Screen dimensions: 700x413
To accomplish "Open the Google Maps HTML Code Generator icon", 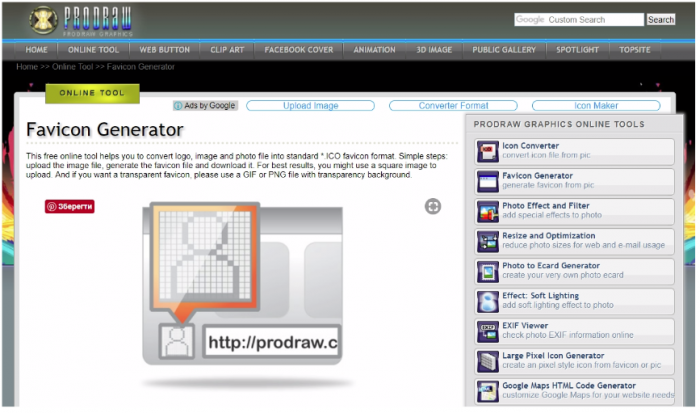I will pyautogui.click(x=487, y=391).
